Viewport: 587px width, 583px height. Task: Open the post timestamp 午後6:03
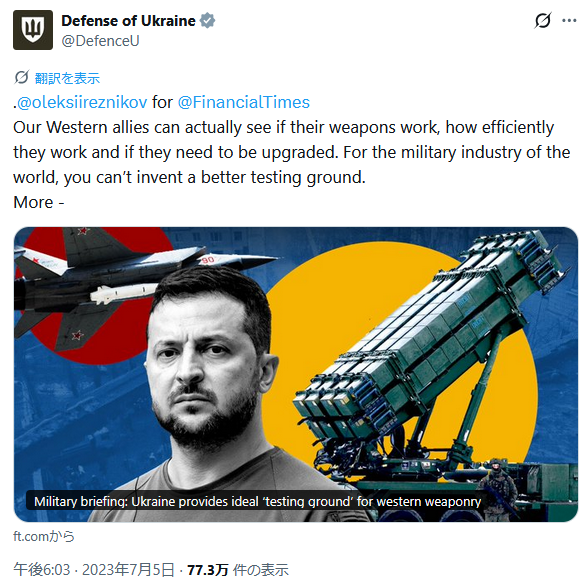pos(42,570)
